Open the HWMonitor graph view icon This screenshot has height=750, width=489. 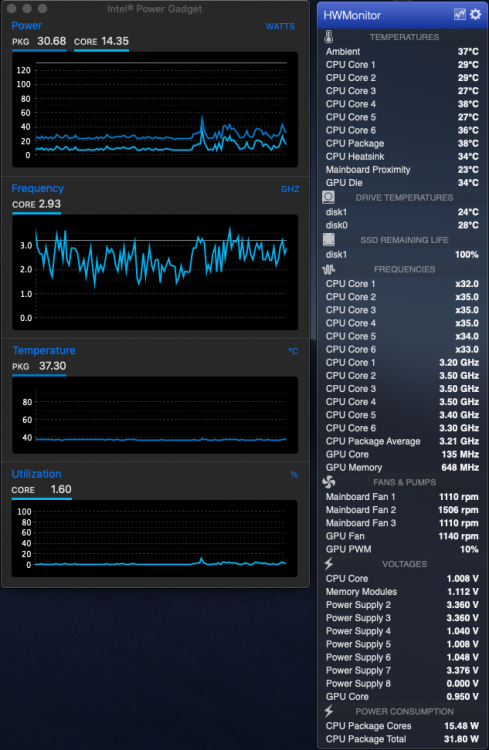tap(459, 14)
